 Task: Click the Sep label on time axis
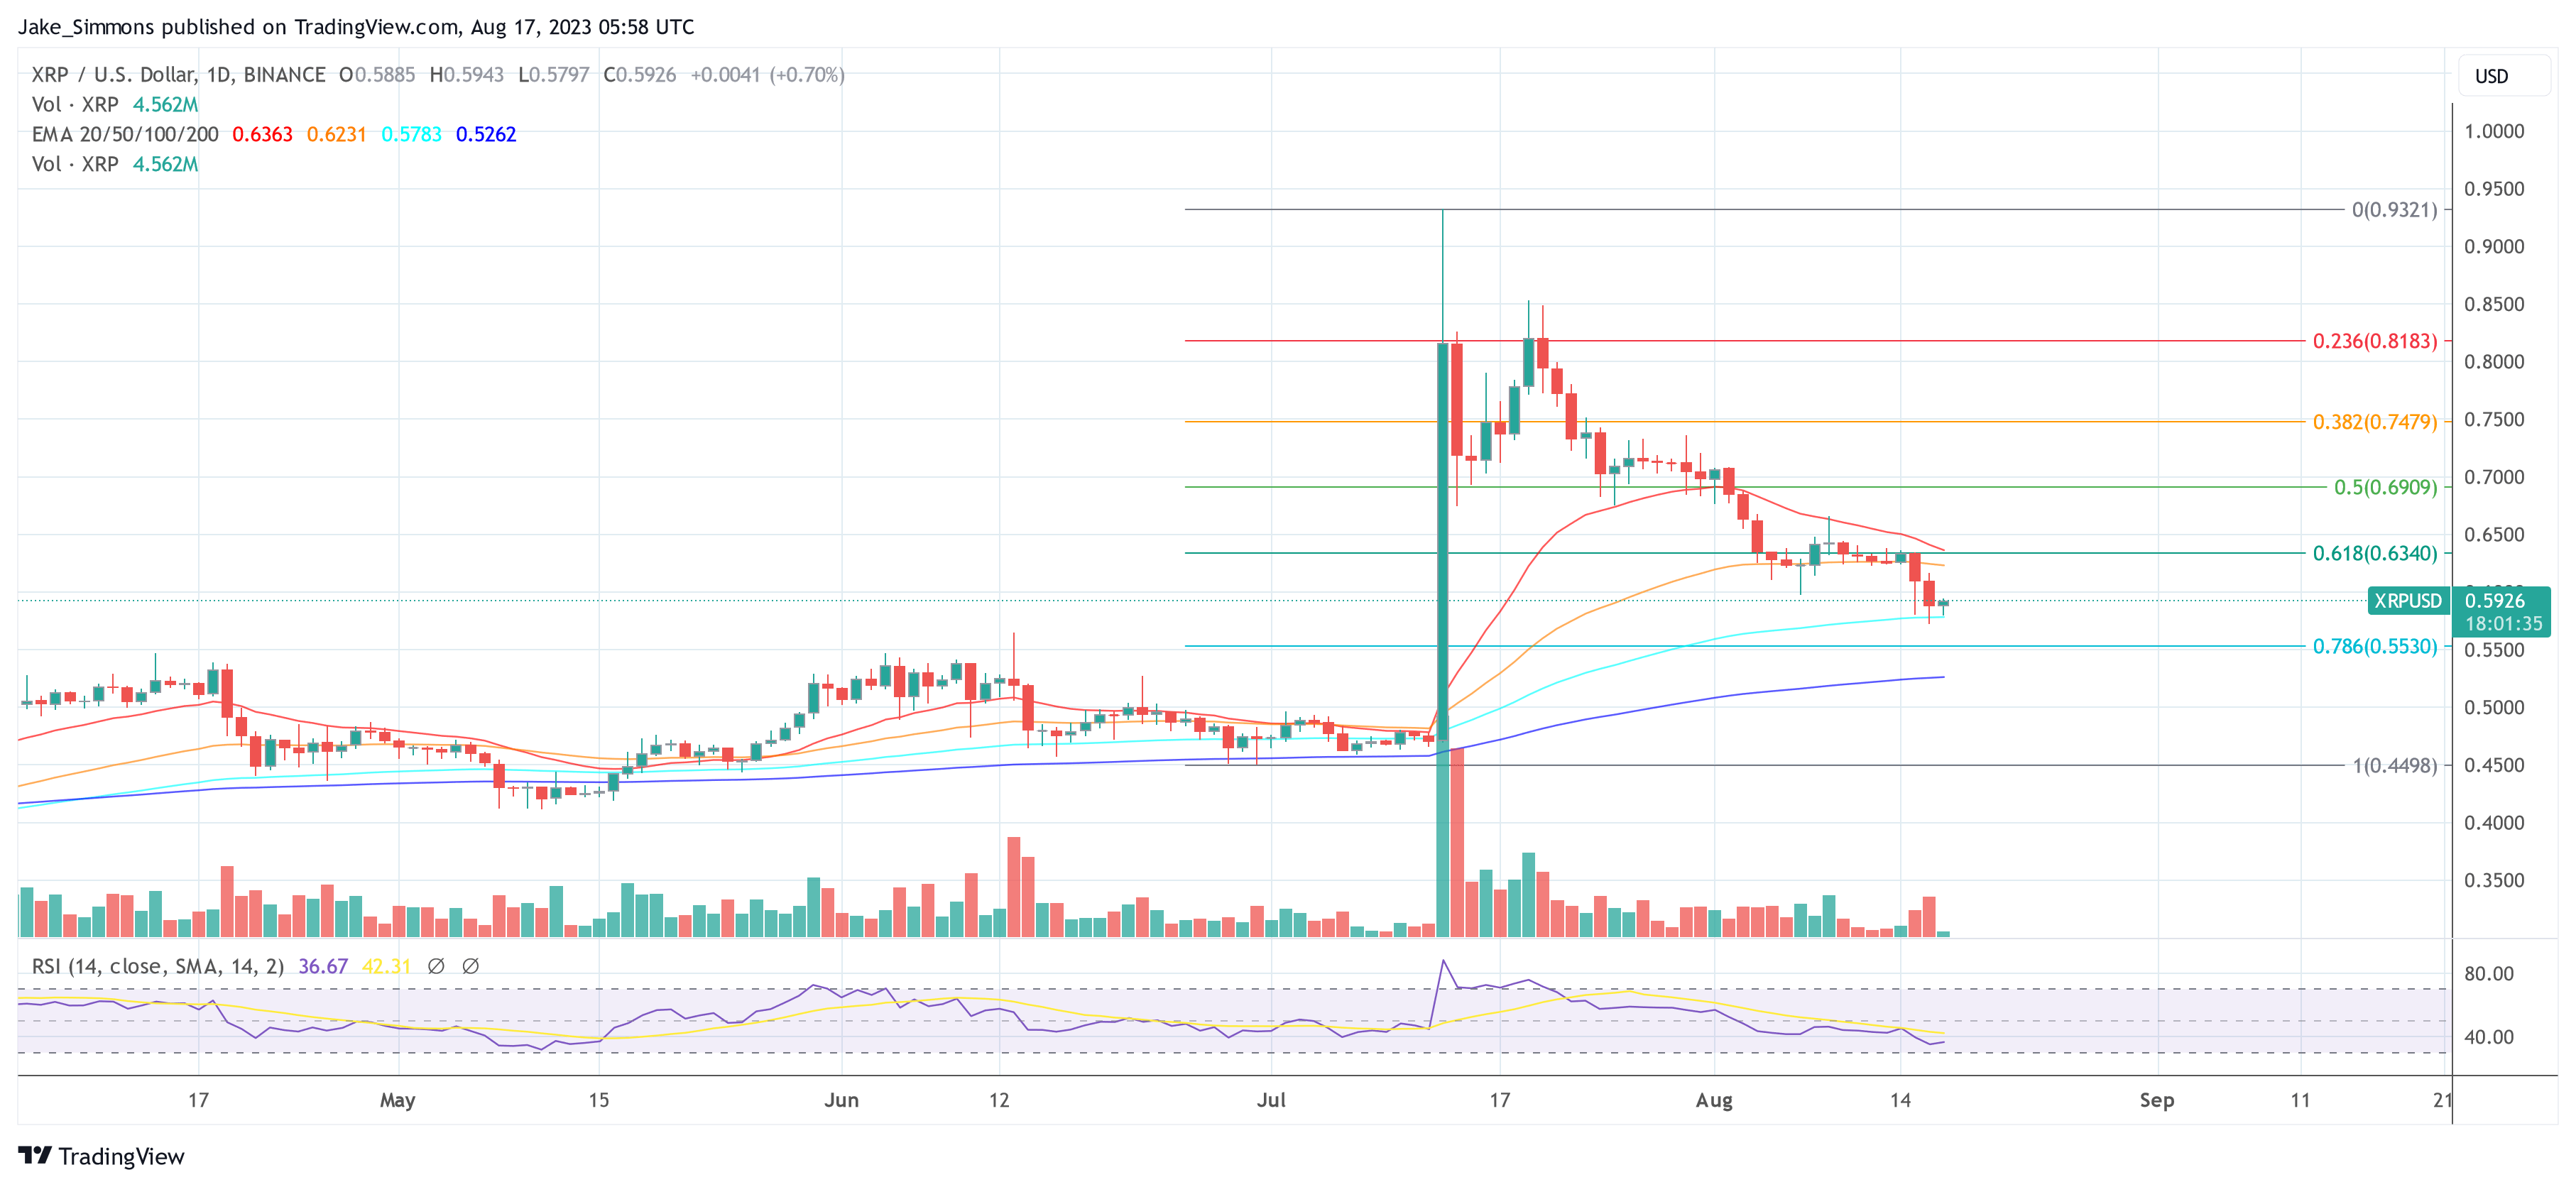point(2157,1100)
